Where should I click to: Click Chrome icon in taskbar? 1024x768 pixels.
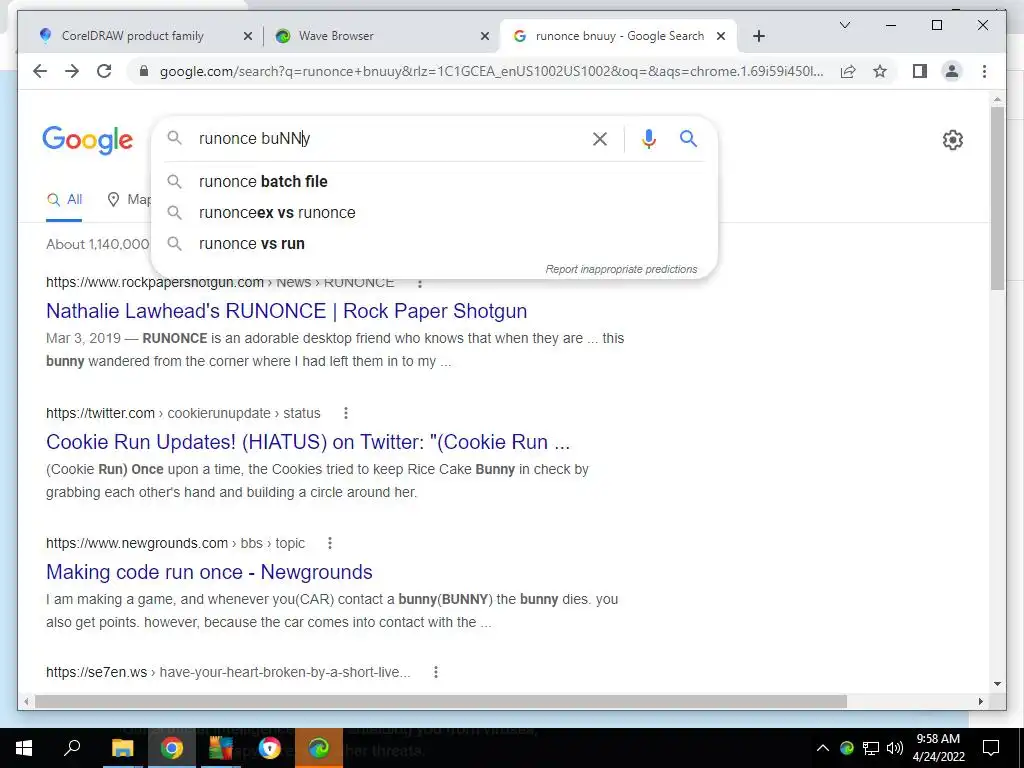pyautogui.click(x=171, y=748)
